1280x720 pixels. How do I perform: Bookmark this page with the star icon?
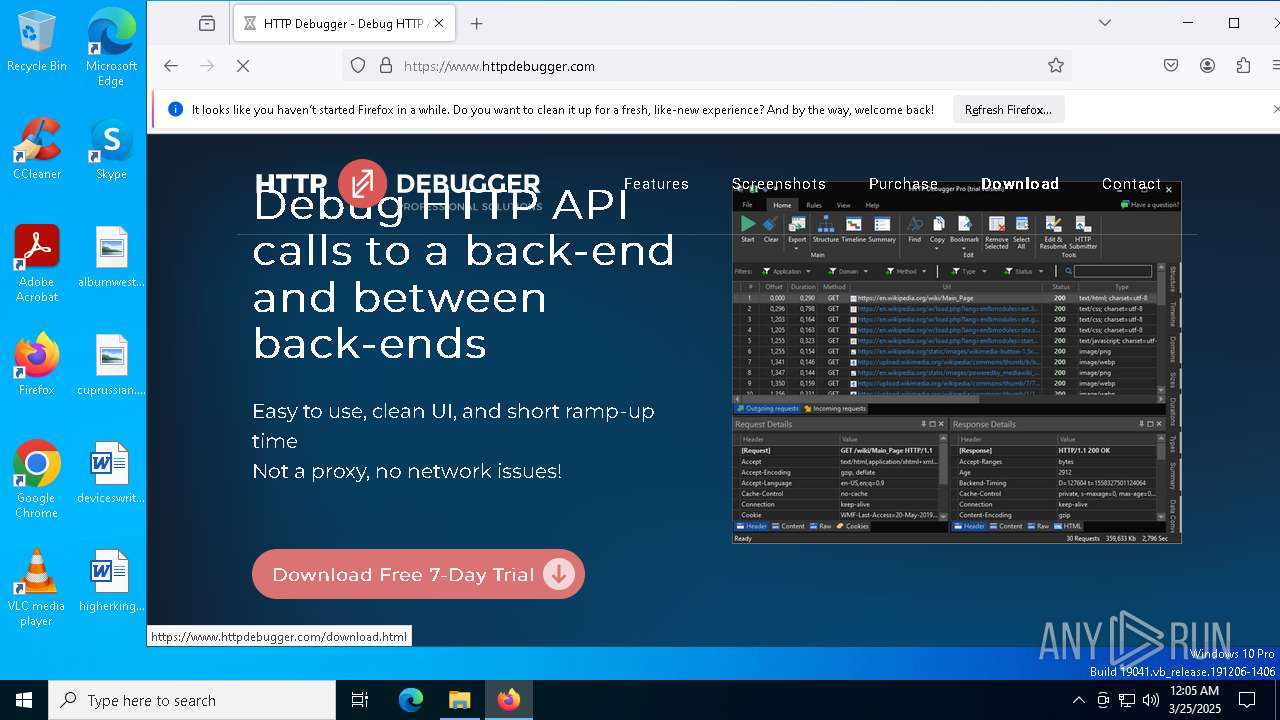(1056, 66)
